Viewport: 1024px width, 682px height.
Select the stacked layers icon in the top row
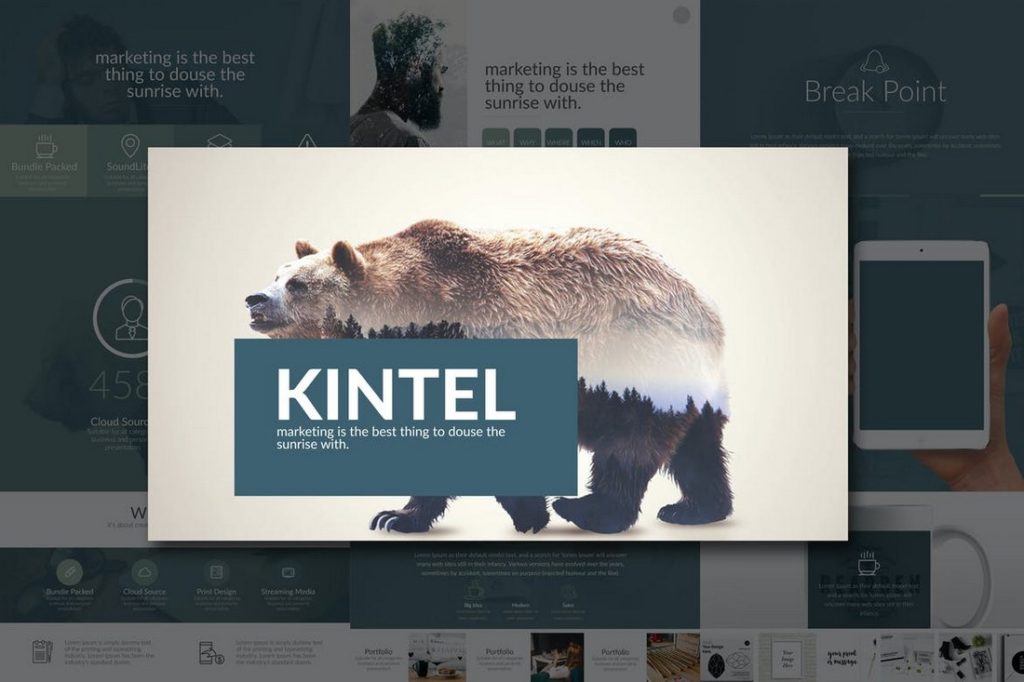pos(220,140)
